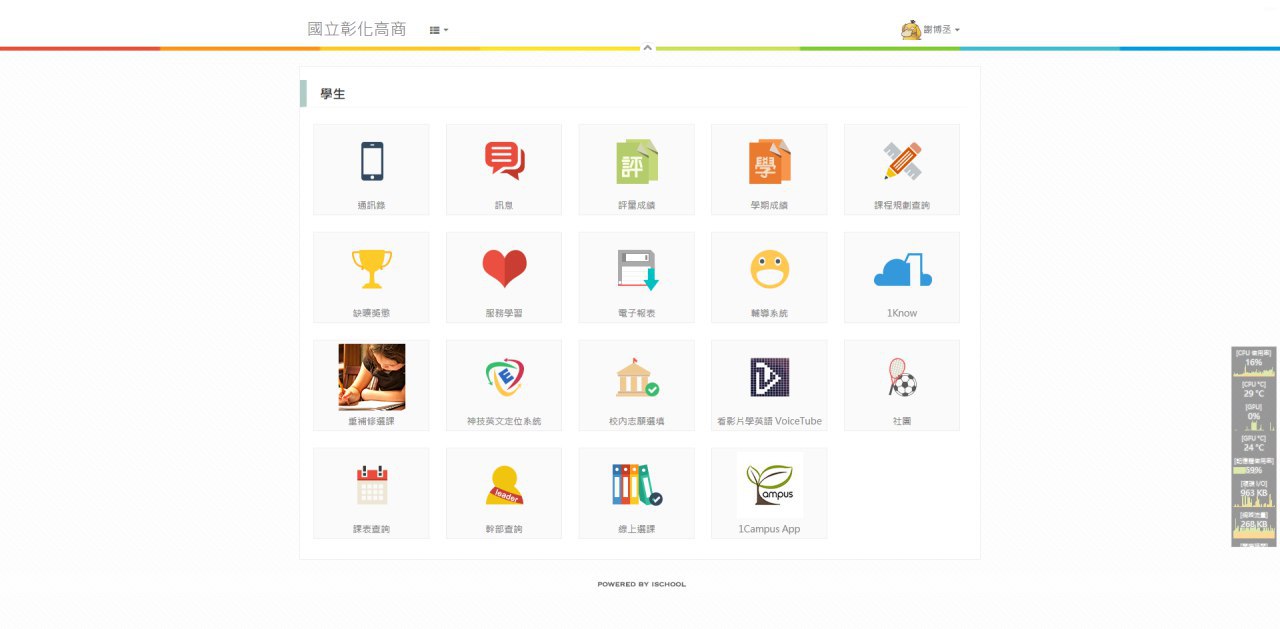Image resolution: width=1280 pixels, height=629 pixels.
Task: Expand the list menu dropdown beside school name
Action: click(x=438, y=30)
